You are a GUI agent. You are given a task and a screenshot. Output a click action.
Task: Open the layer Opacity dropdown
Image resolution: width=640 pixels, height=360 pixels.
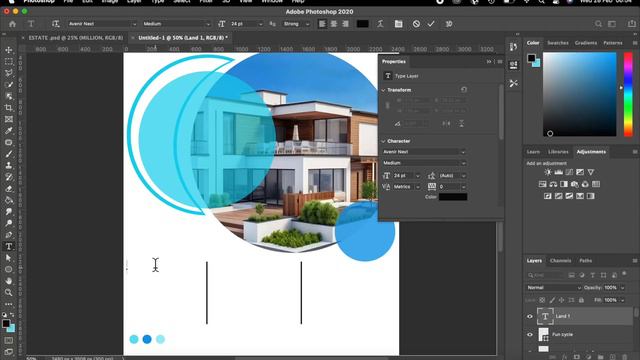pos(622,288)
